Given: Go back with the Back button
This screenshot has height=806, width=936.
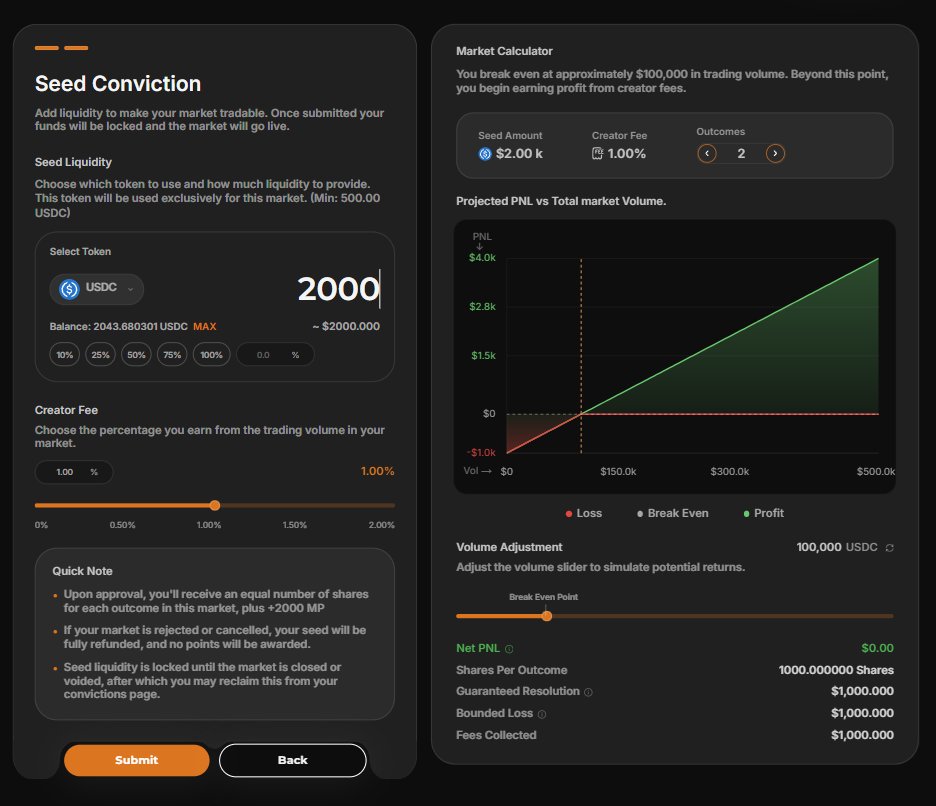Looking at the screenshot, I should point(292,760).
